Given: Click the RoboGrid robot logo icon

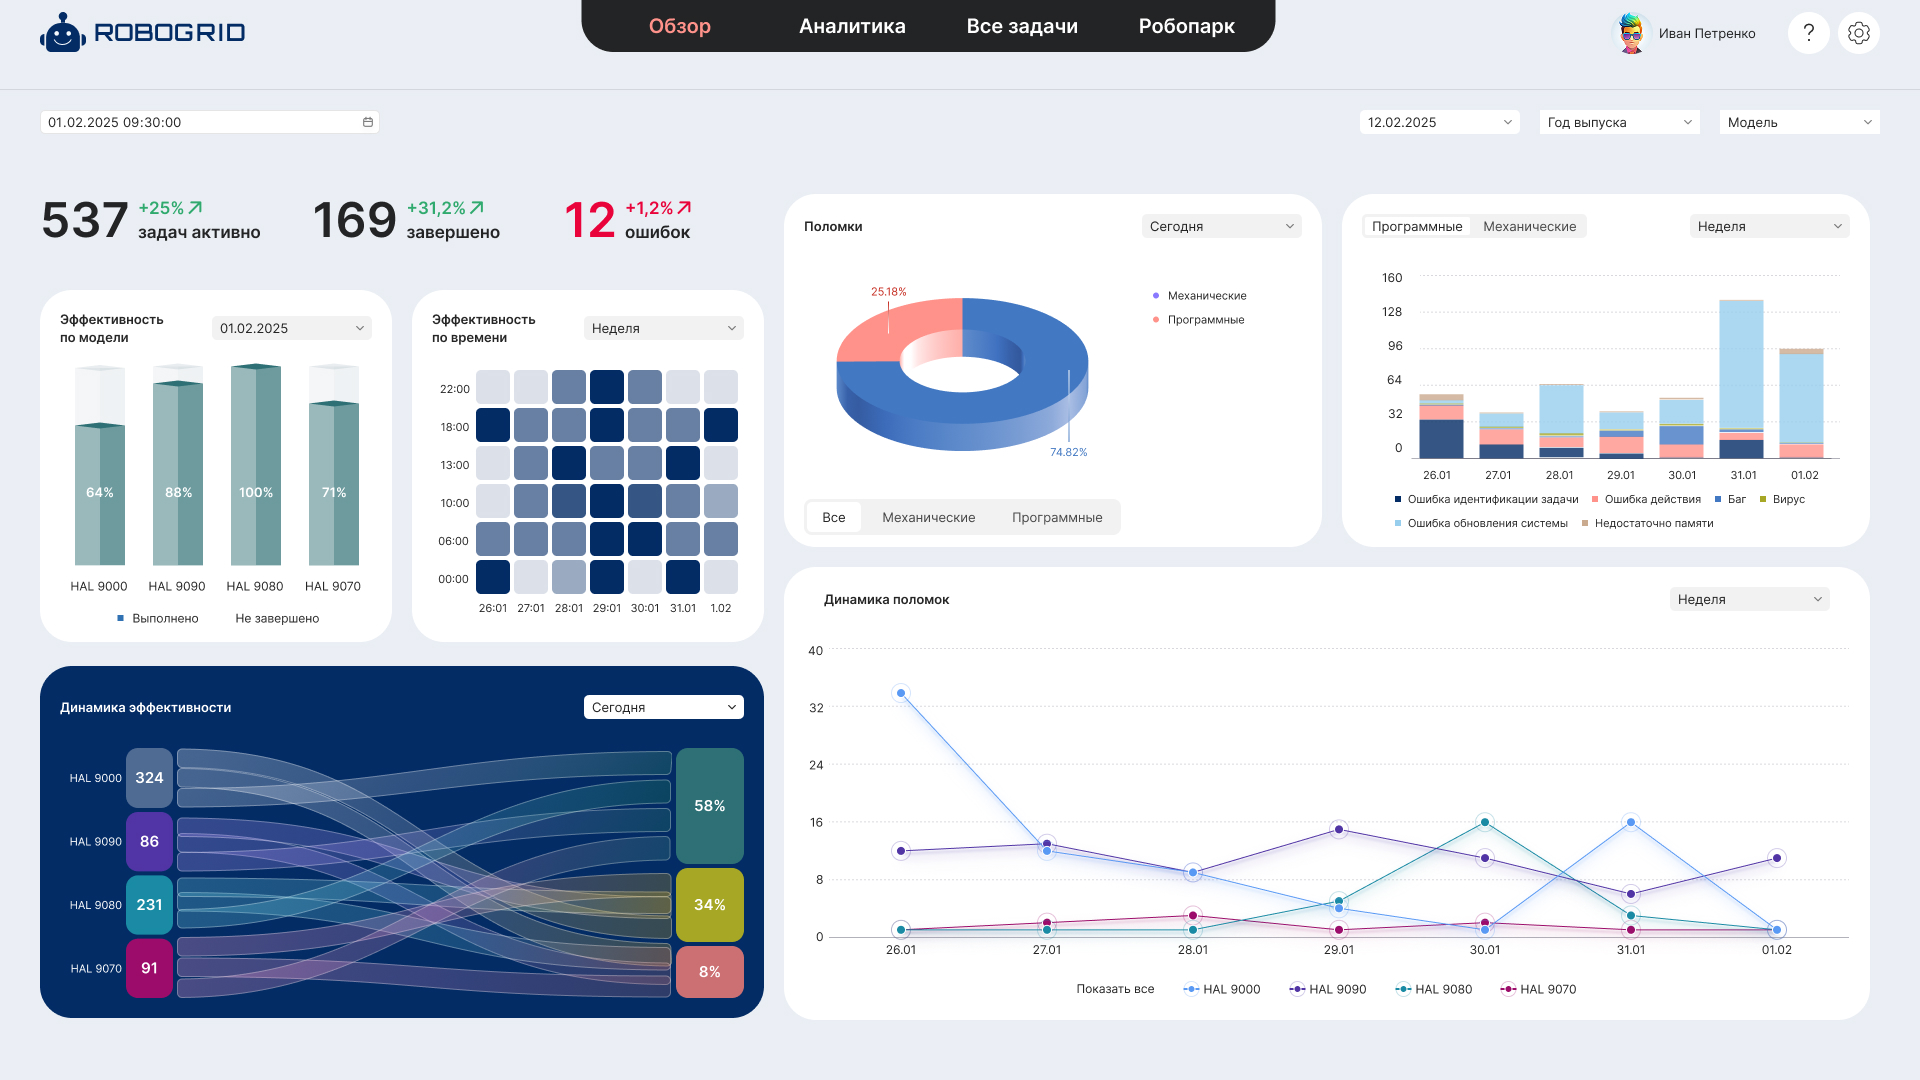Looking at the screenshot, I should (62, 33).
